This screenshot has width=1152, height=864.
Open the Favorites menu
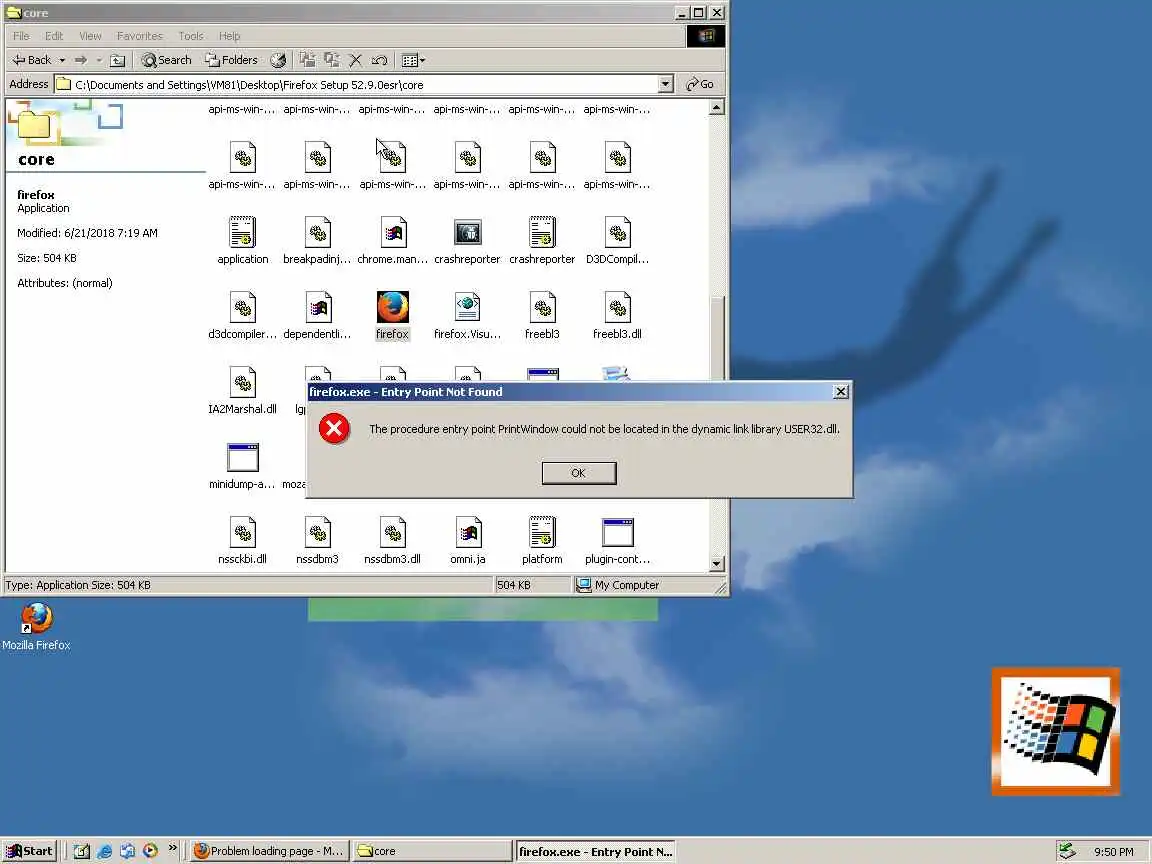(140, 36)
